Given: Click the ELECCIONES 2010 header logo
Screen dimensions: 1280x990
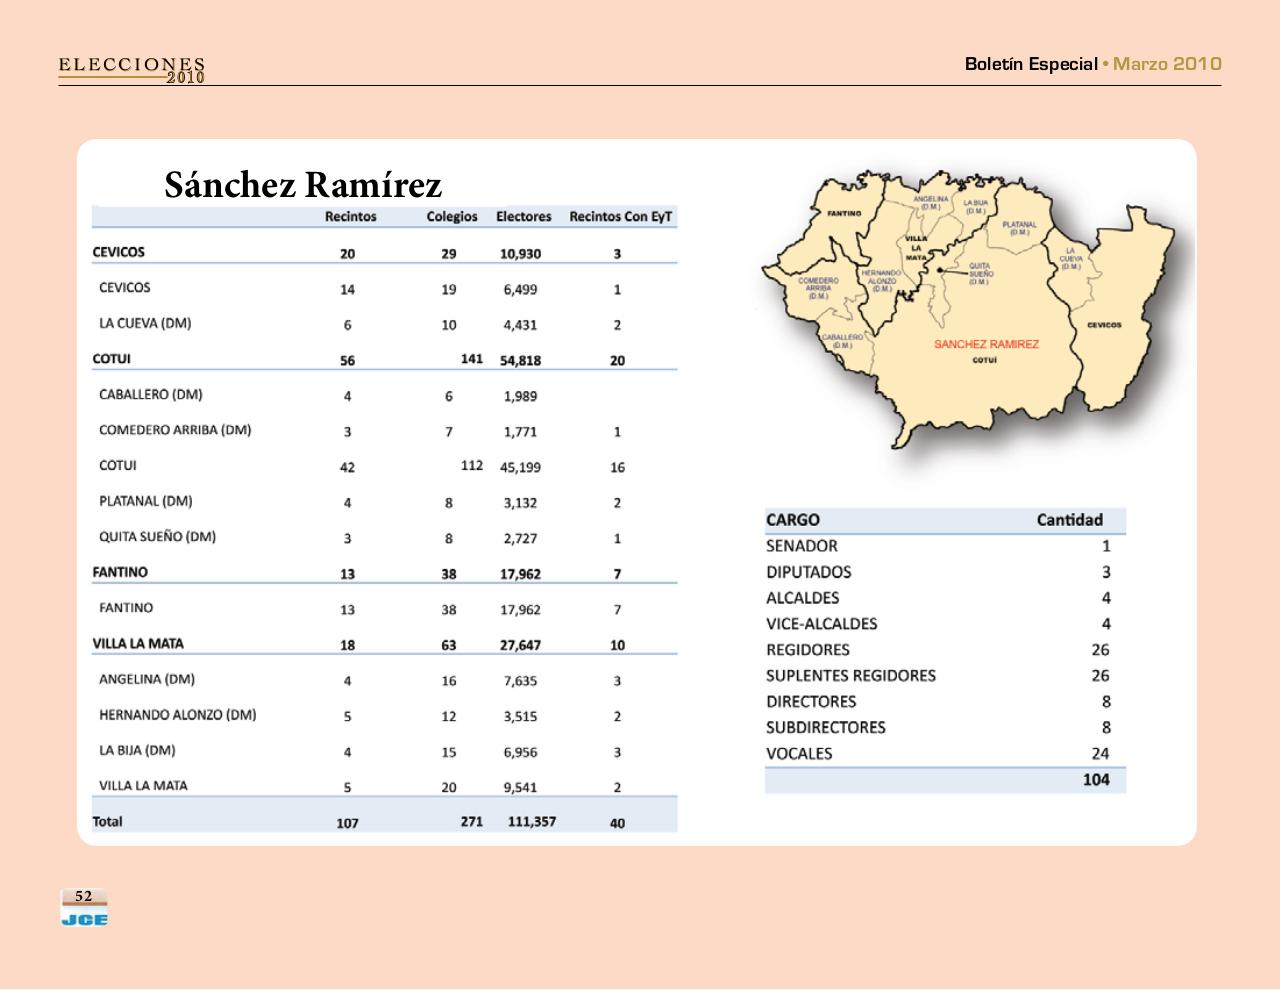Looking at the screenshot, I should [131, 68].
